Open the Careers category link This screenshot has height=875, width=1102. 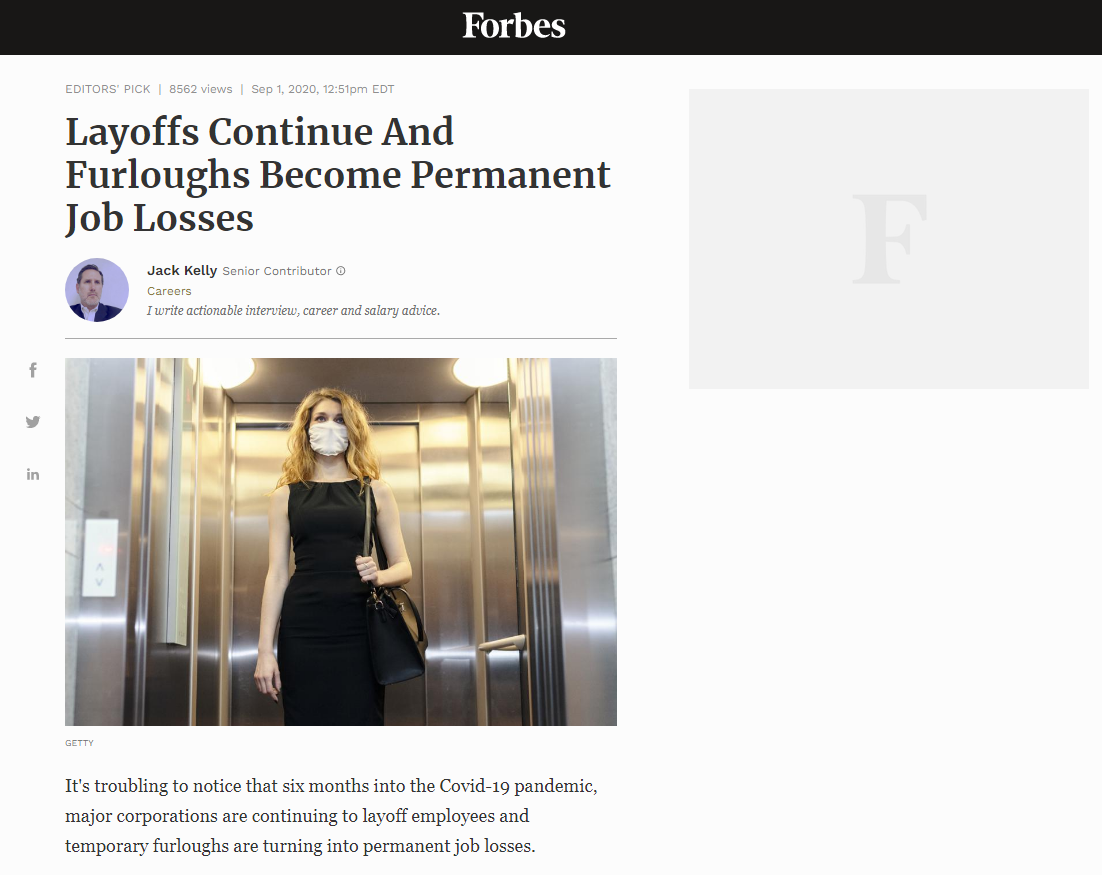click(169, 291)
